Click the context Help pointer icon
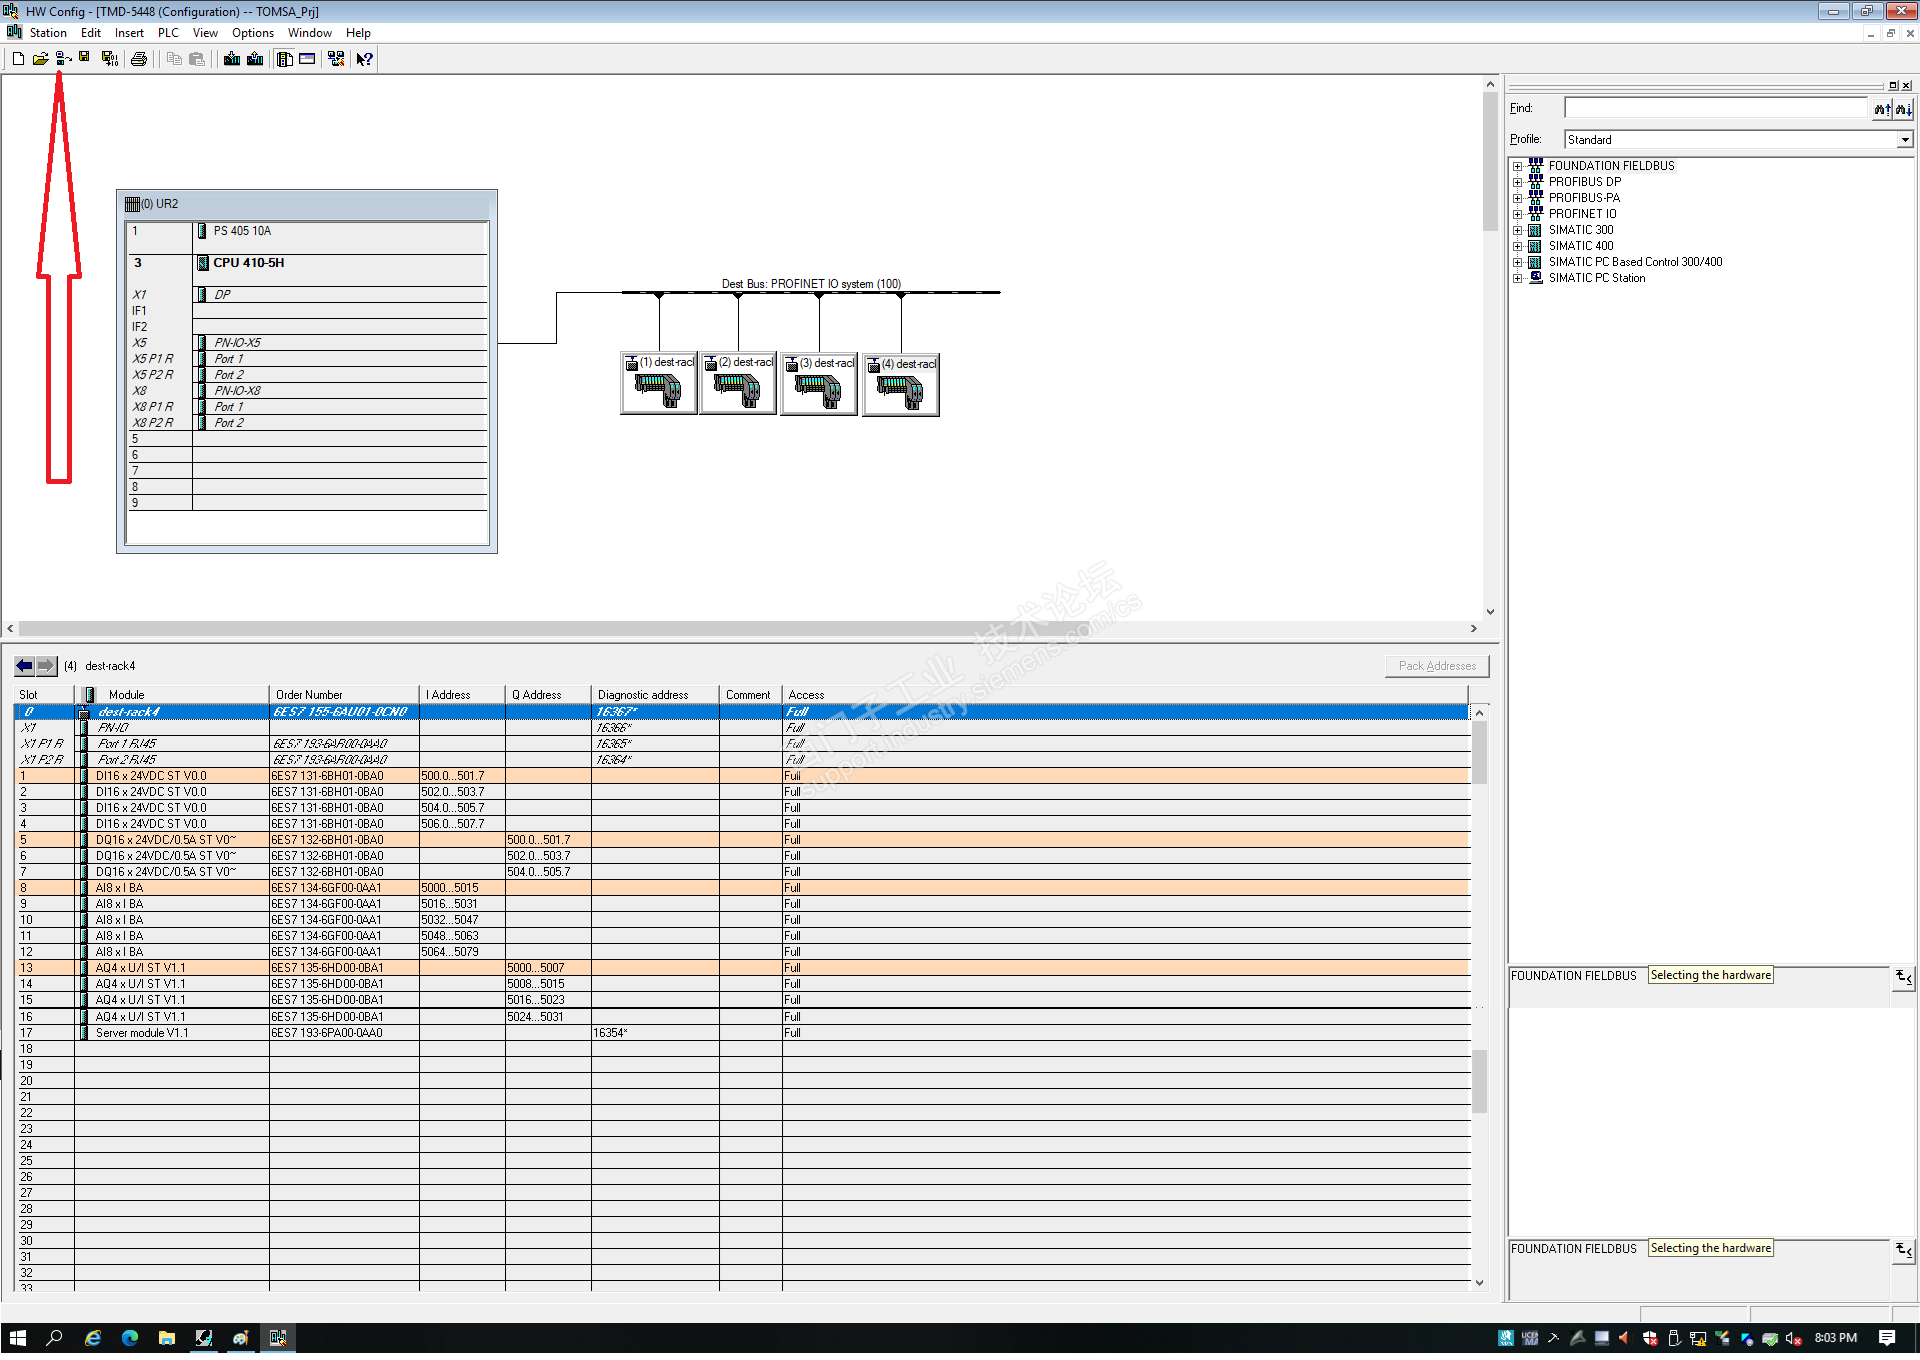This screenshot has height=1360, width=1920. (x=365, y=59)
